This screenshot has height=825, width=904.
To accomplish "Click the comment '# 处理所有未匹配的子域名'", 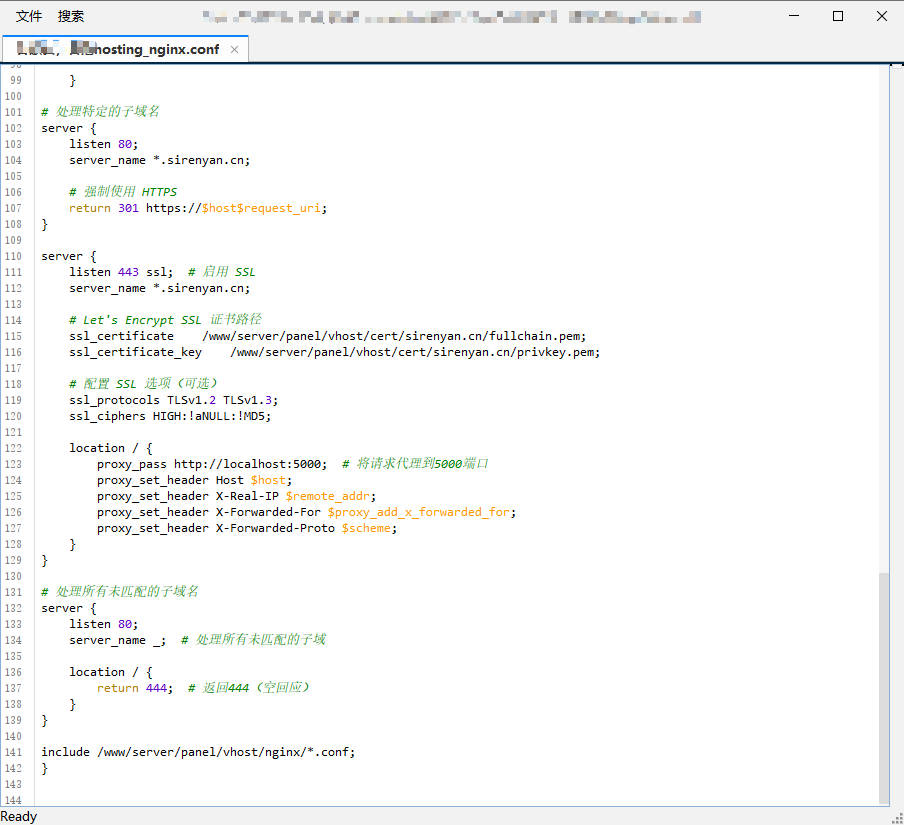I will tap(120, 592).
